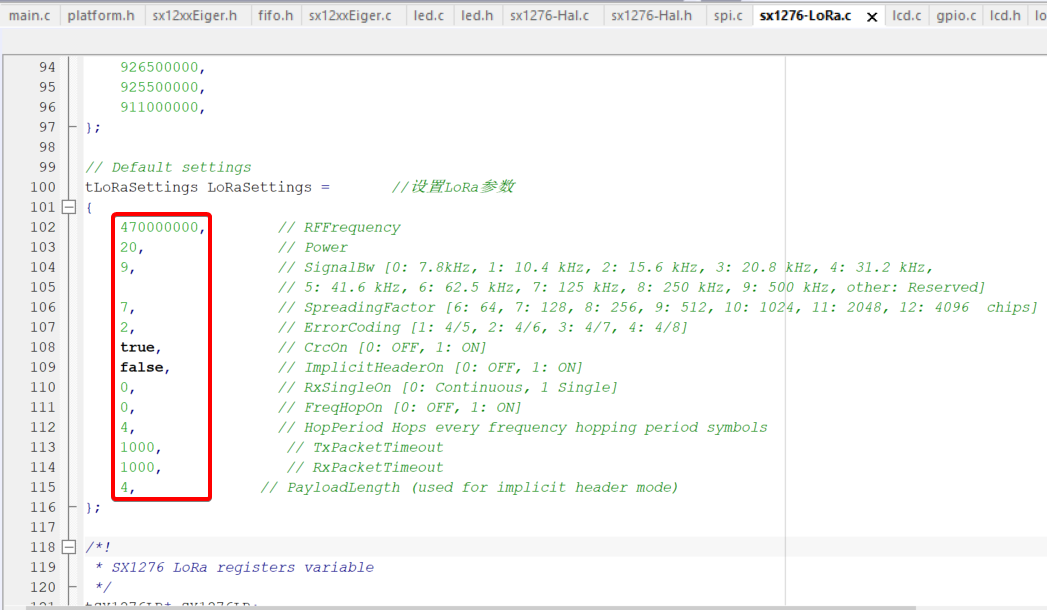
Task: Open the led.h tab
Action: 477,16
